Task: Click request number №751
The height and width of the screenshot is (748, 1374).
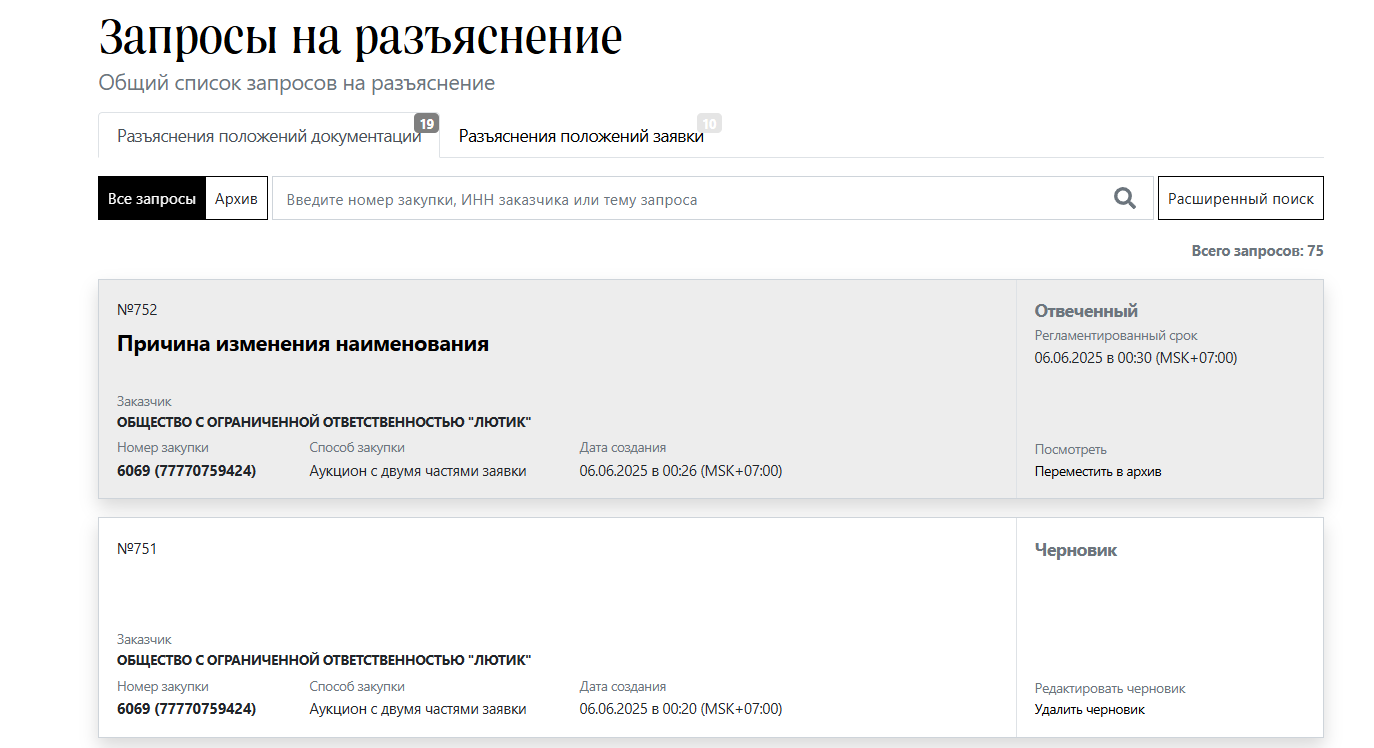Action: (137, 549)
